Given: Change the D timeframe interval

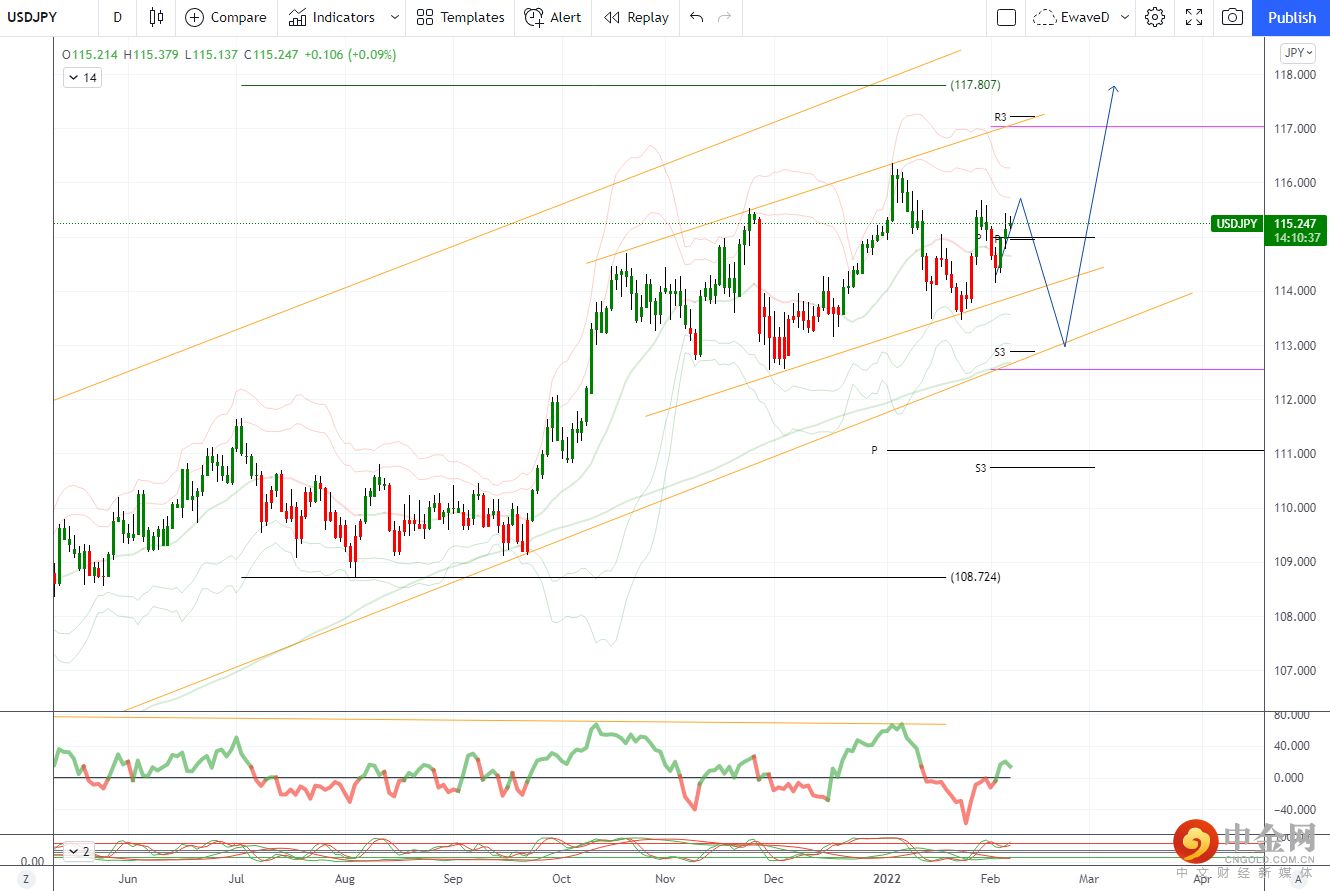Looking at the screenshot, I should pyautogui.click(x=118, y=17).
